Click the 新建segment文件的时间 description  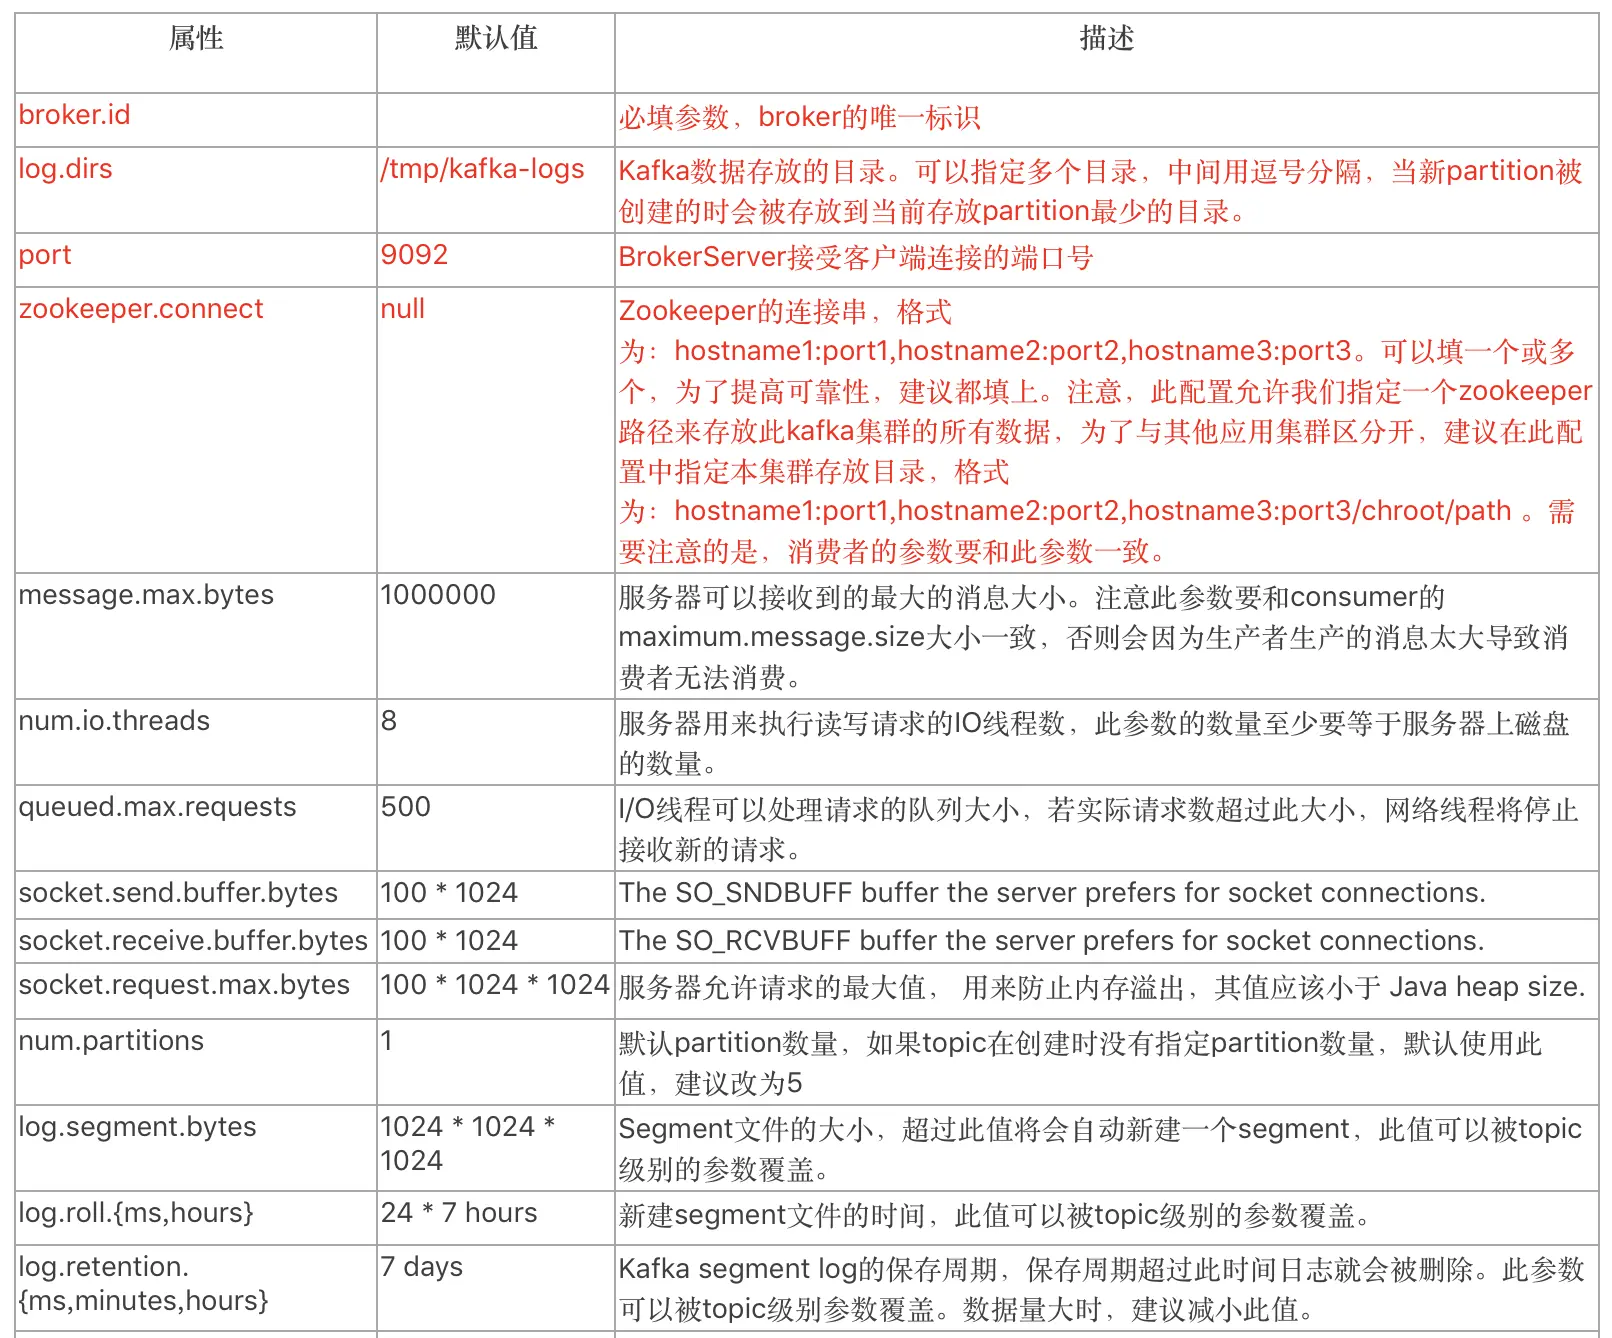[994, 1215]
